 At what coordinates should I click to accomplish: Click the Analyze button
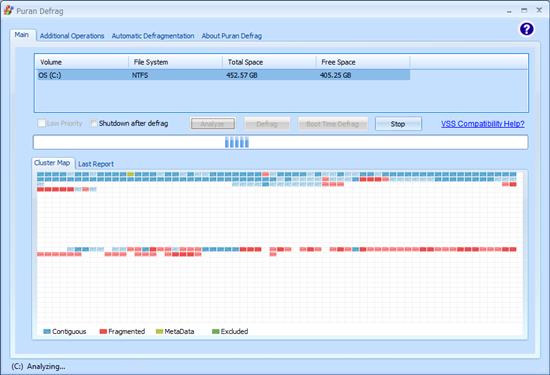pos(213,124)
